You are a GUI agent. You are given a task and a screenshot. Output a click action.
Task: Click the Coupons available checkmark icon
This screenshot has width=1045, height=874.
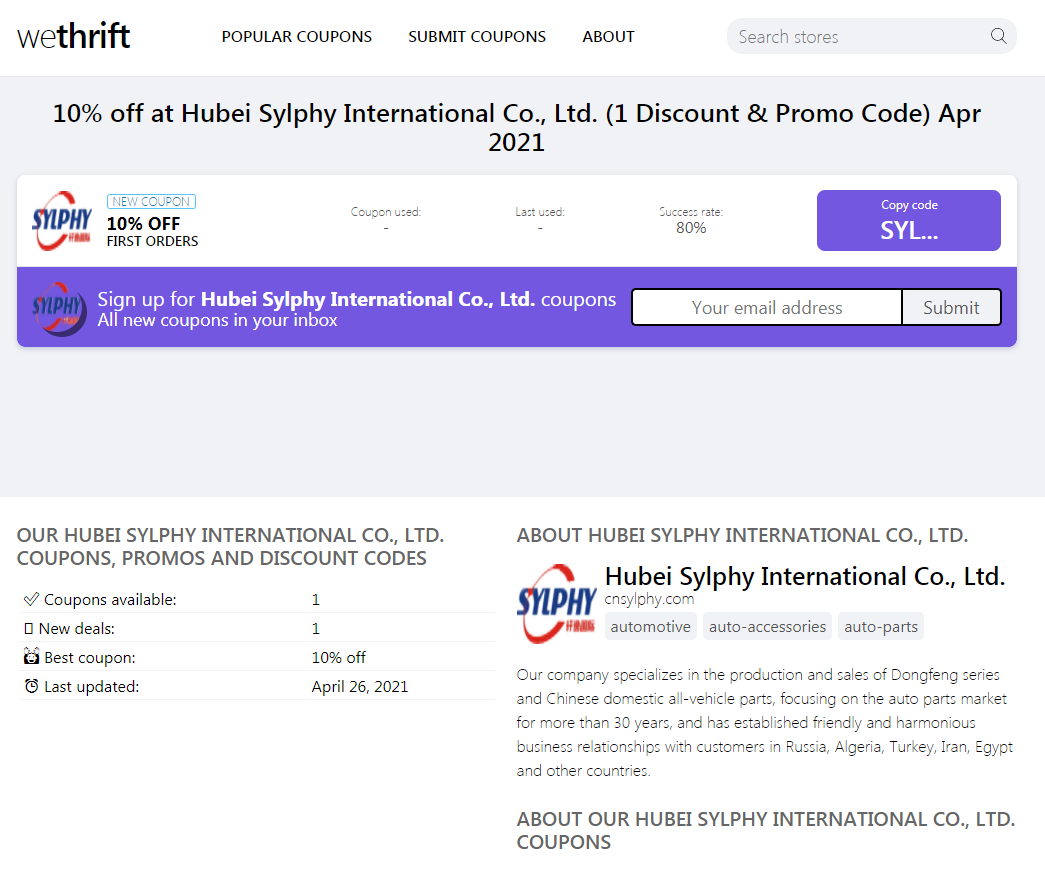tap(31, 599)
